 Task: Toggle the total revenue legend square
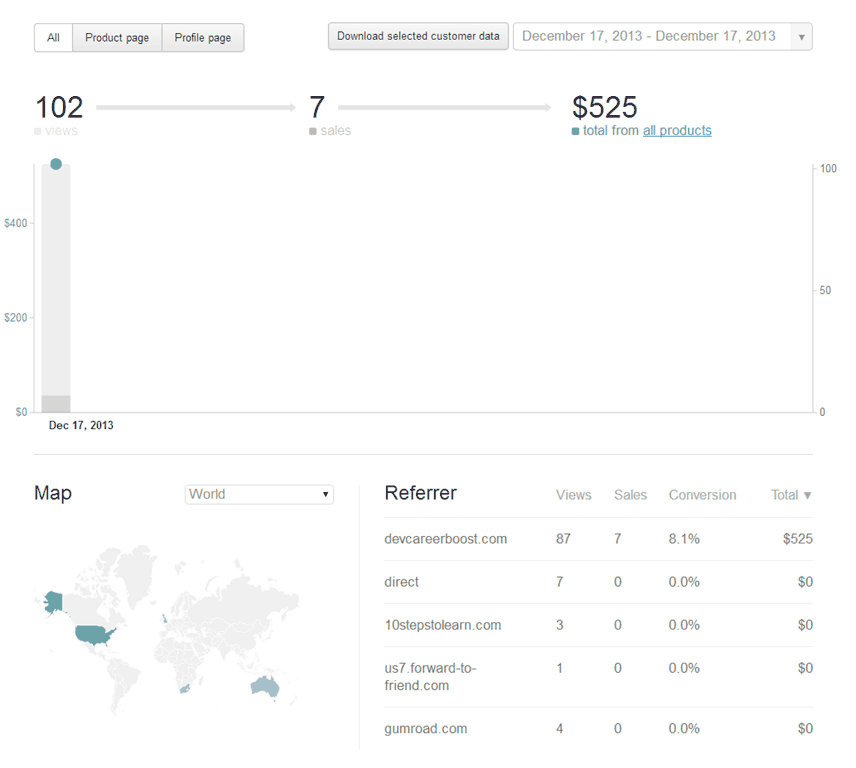[x=575, y=131]
